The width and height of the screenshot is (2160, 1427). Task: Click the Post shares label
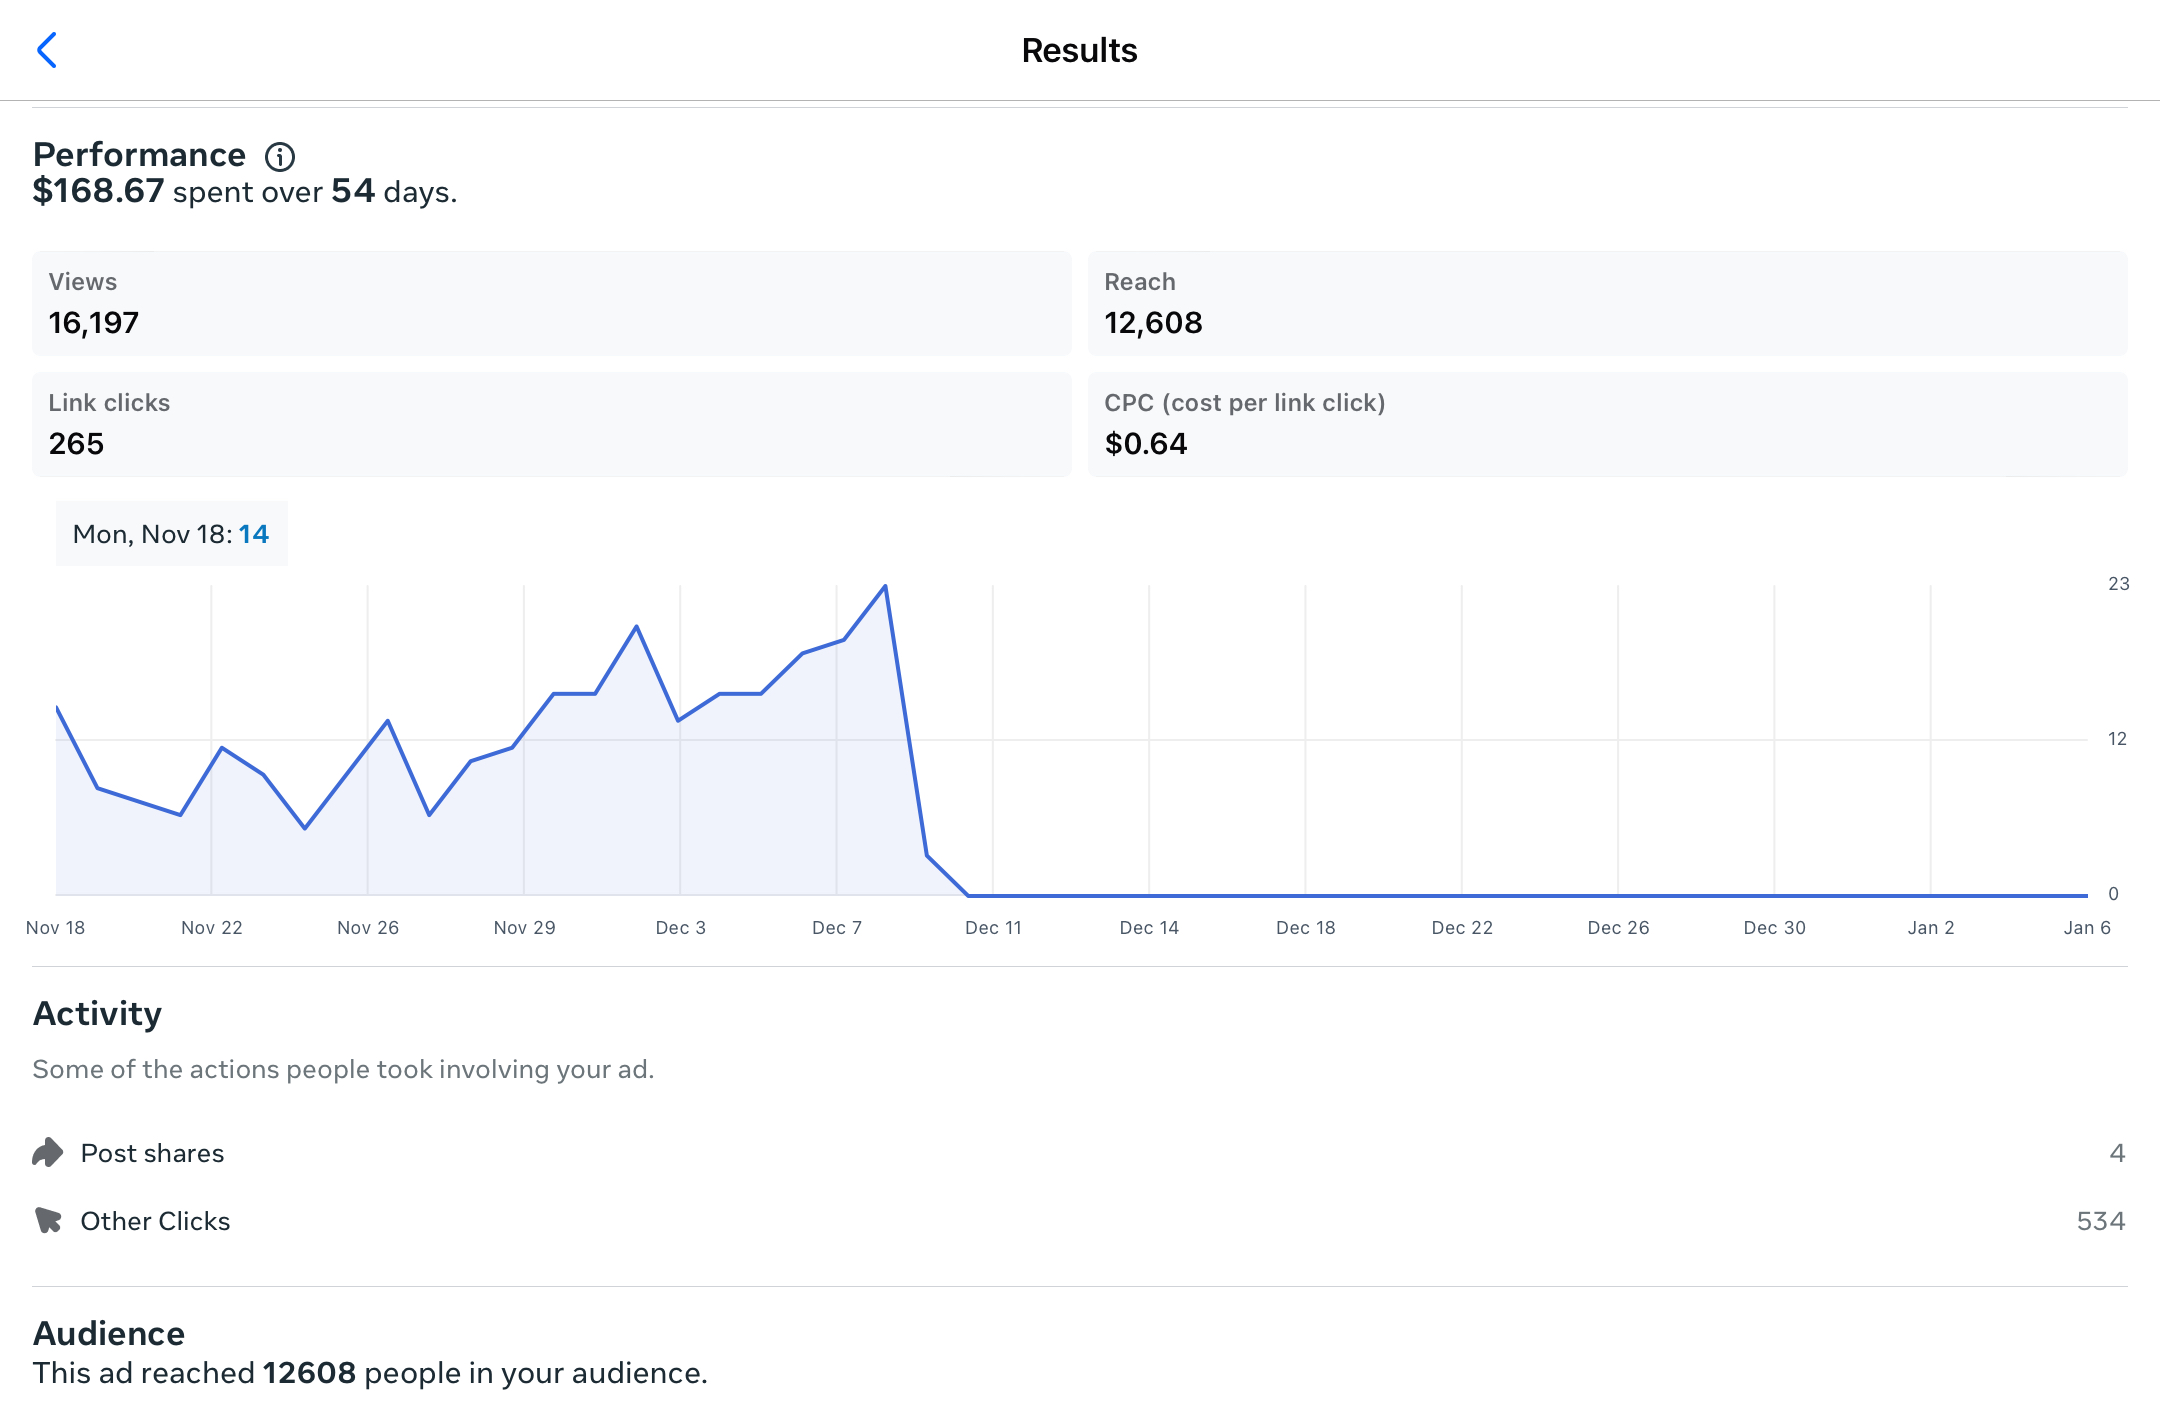152,1153
